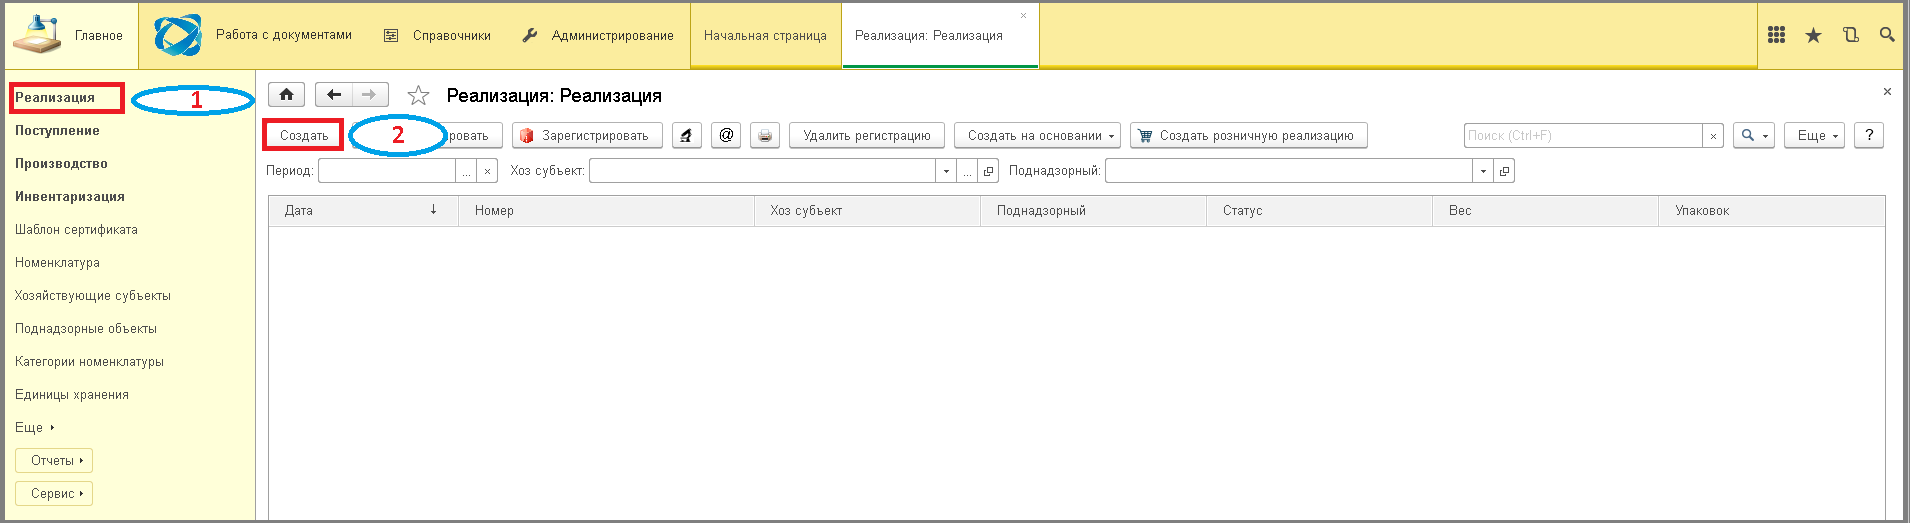Click the @ email icon button
Screen dimensions: 1910x523
pos(726,136)
